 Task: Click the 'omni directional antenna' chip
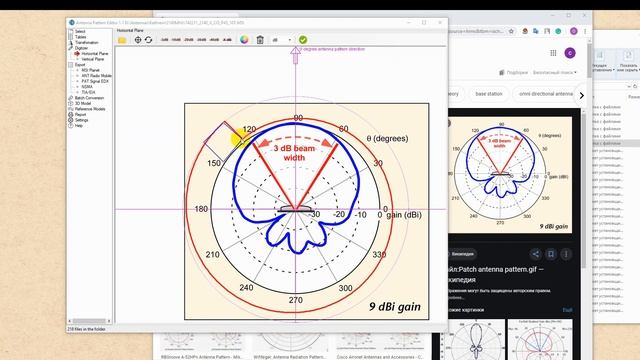tap(545, 94)
